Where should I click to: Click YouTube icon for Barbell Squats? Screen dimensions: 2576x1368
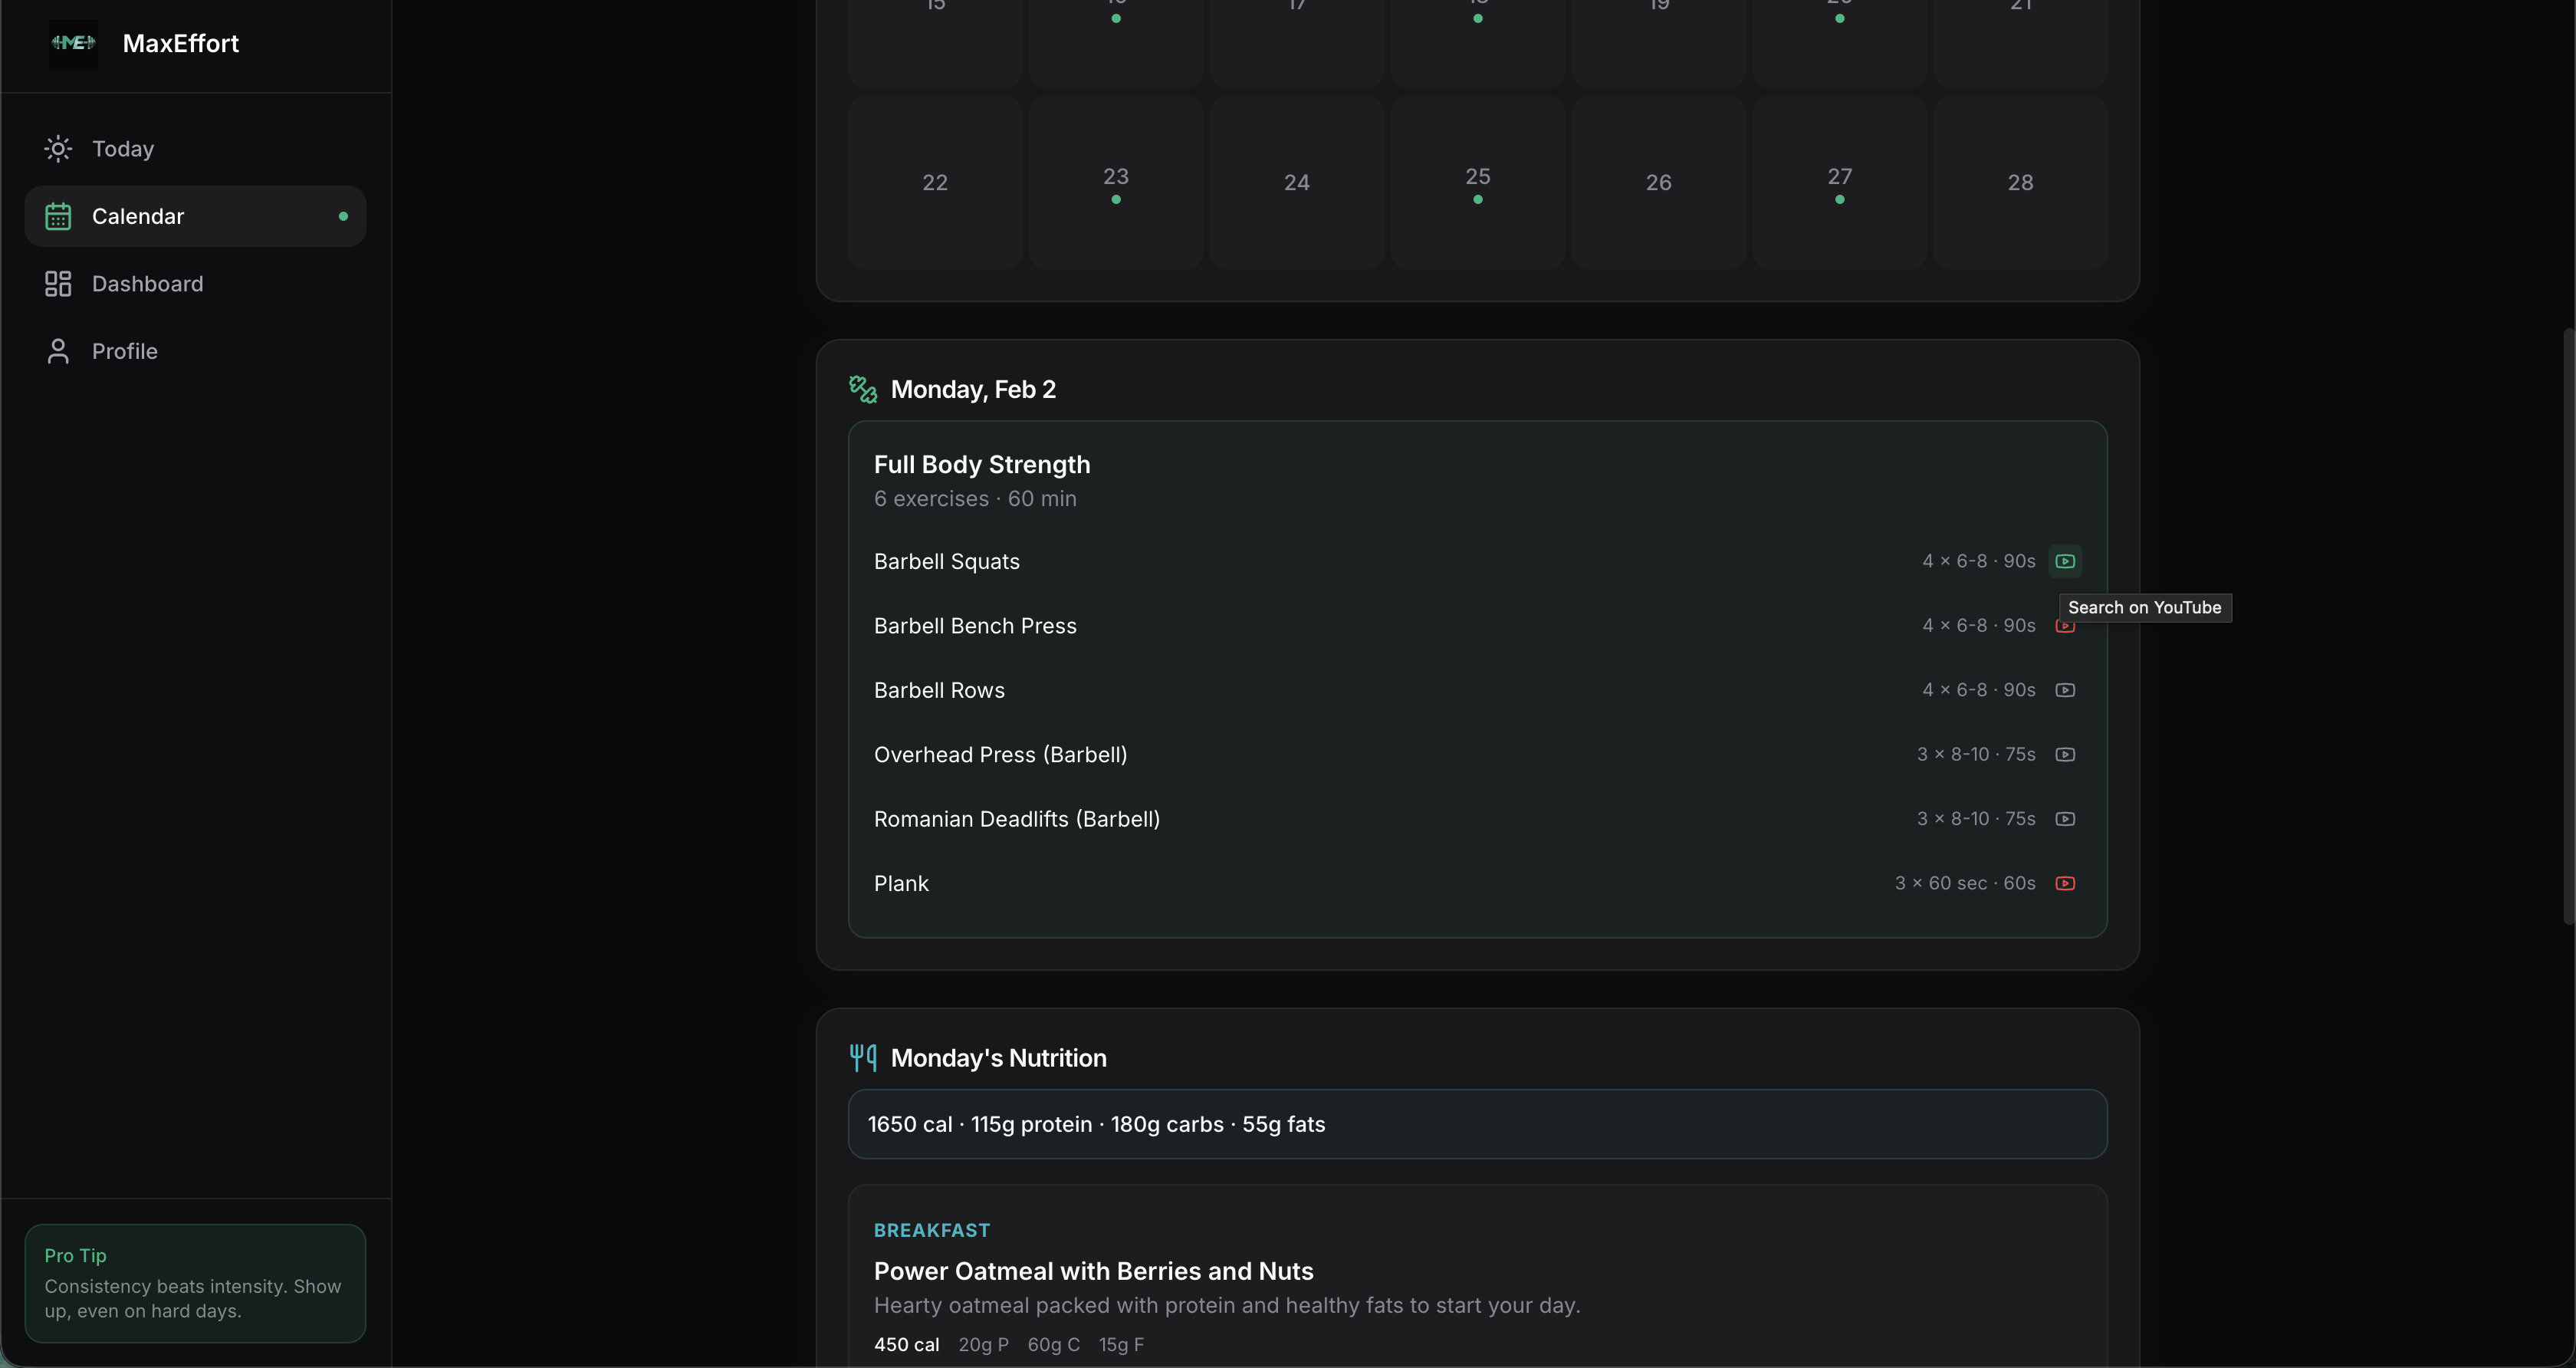tap(2065, 561)
